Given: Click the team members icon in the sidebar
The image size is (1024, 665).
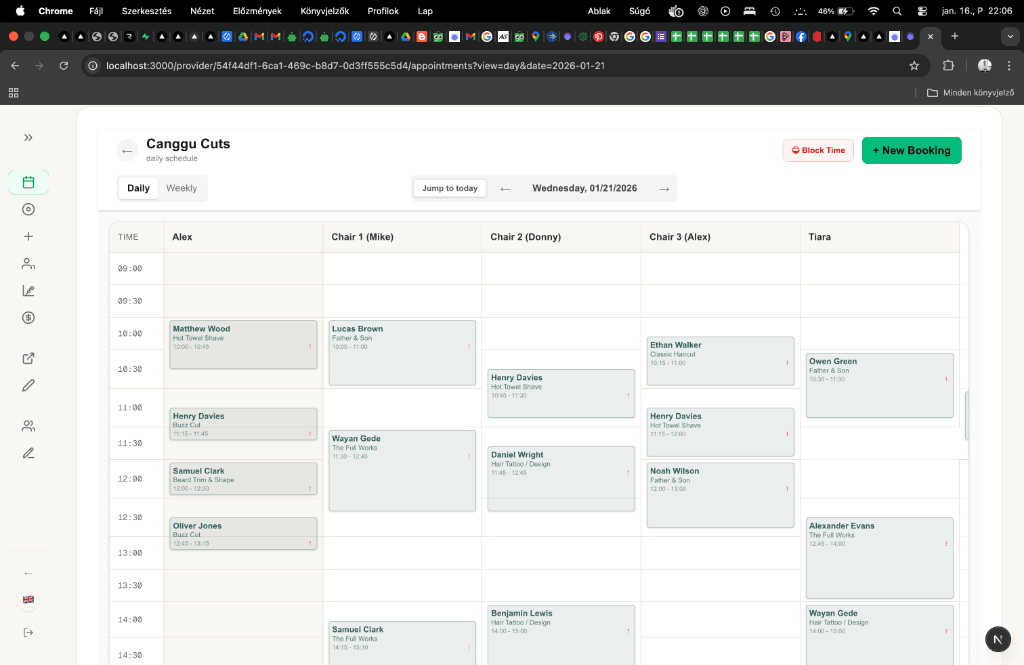Looking at the screenshot, I should coord(28,426).
